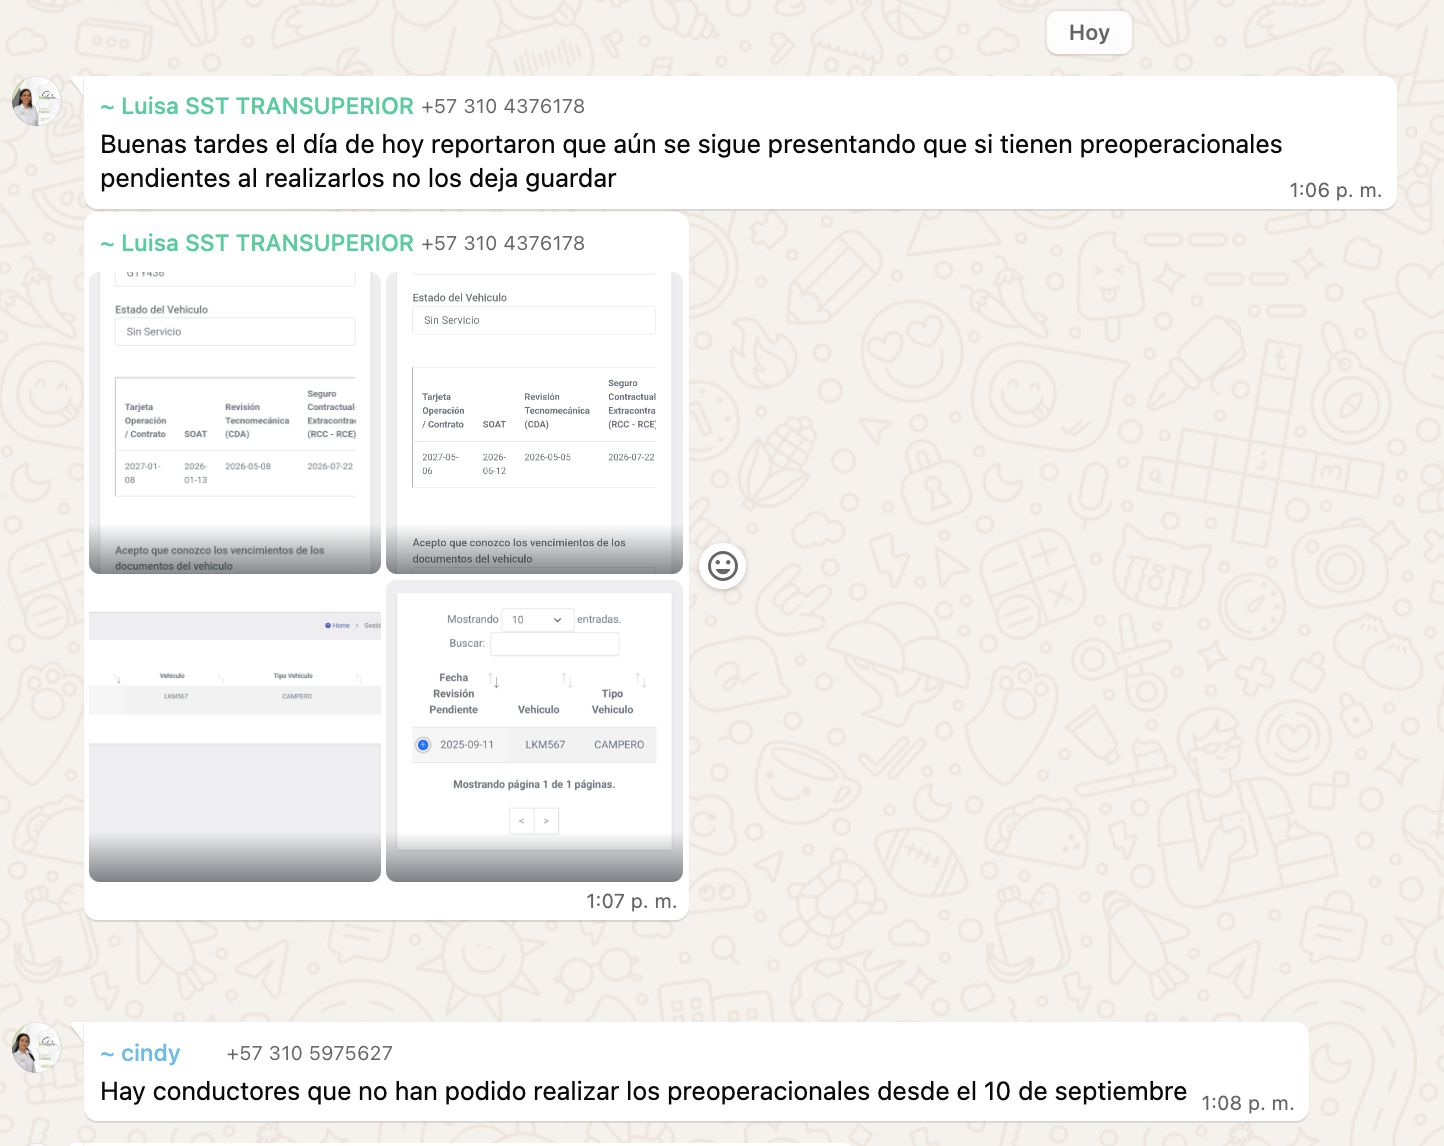Click the Hoy date chip

pyautogui.click(x=1088, y=33)
